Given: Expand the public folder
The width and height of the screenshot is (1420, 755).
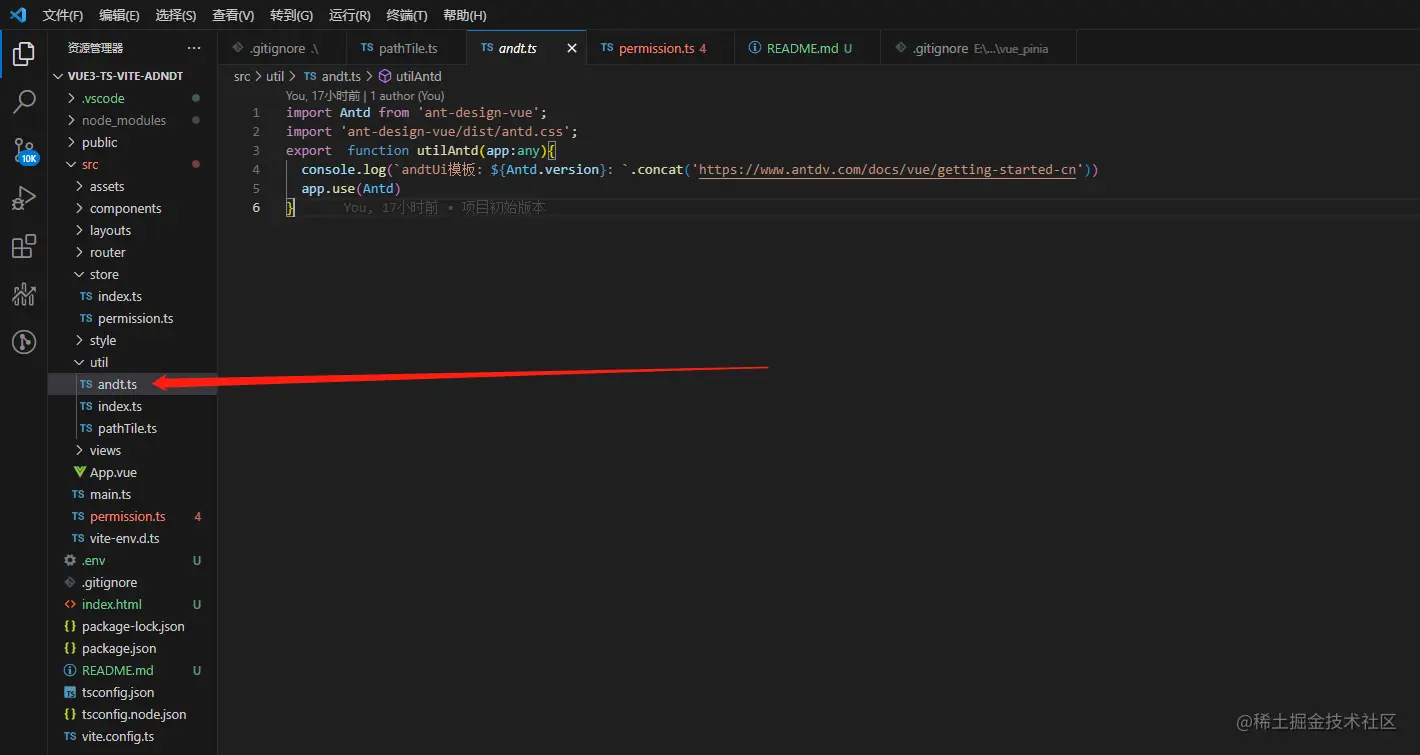Looking at the screenshot, I should pyautogui.click(x=71, y=142).
